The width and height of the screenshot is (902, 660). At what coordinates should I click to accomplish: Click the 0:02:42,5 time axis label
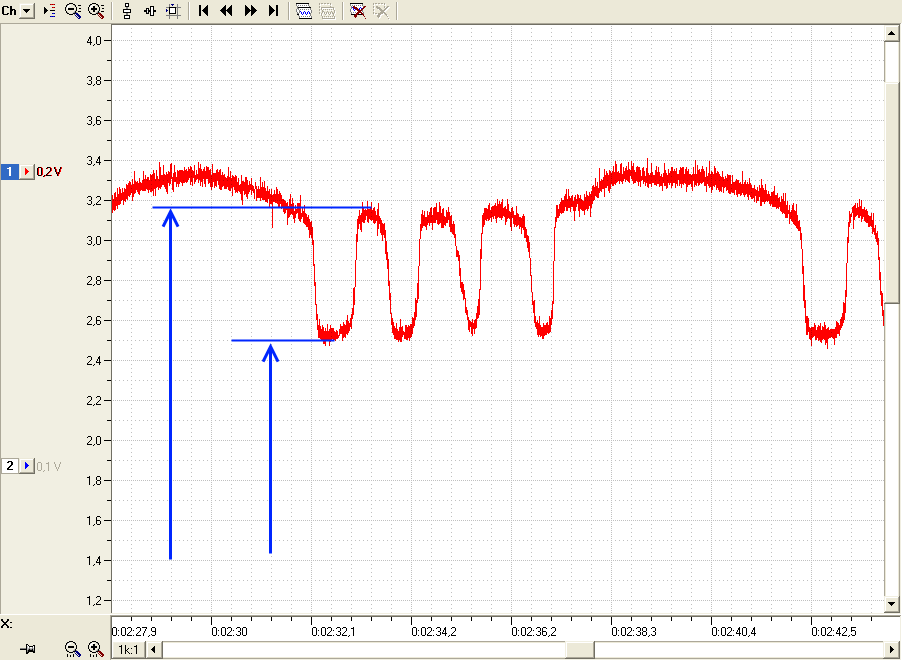click(834, 632)
